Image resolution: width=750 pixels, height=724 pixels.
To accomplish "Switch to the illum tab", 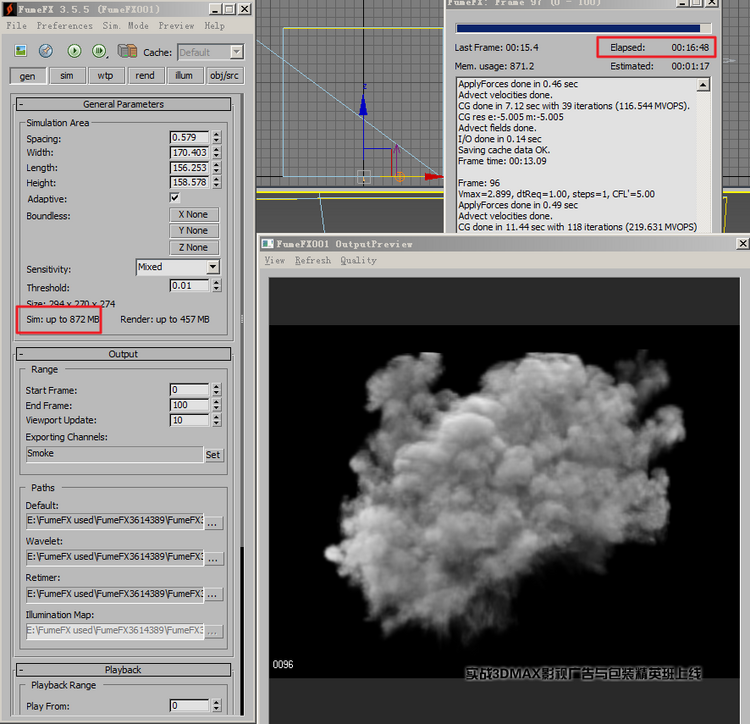I will pos(184,76).
